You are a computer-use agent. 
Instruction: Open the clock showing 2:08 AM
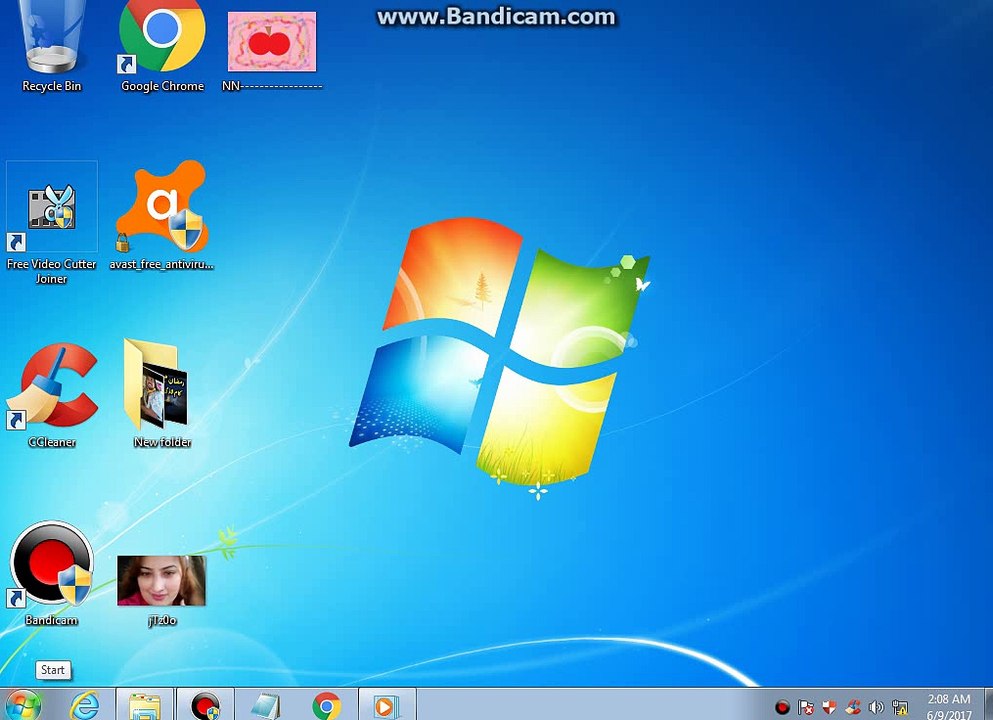coord(949,706)
